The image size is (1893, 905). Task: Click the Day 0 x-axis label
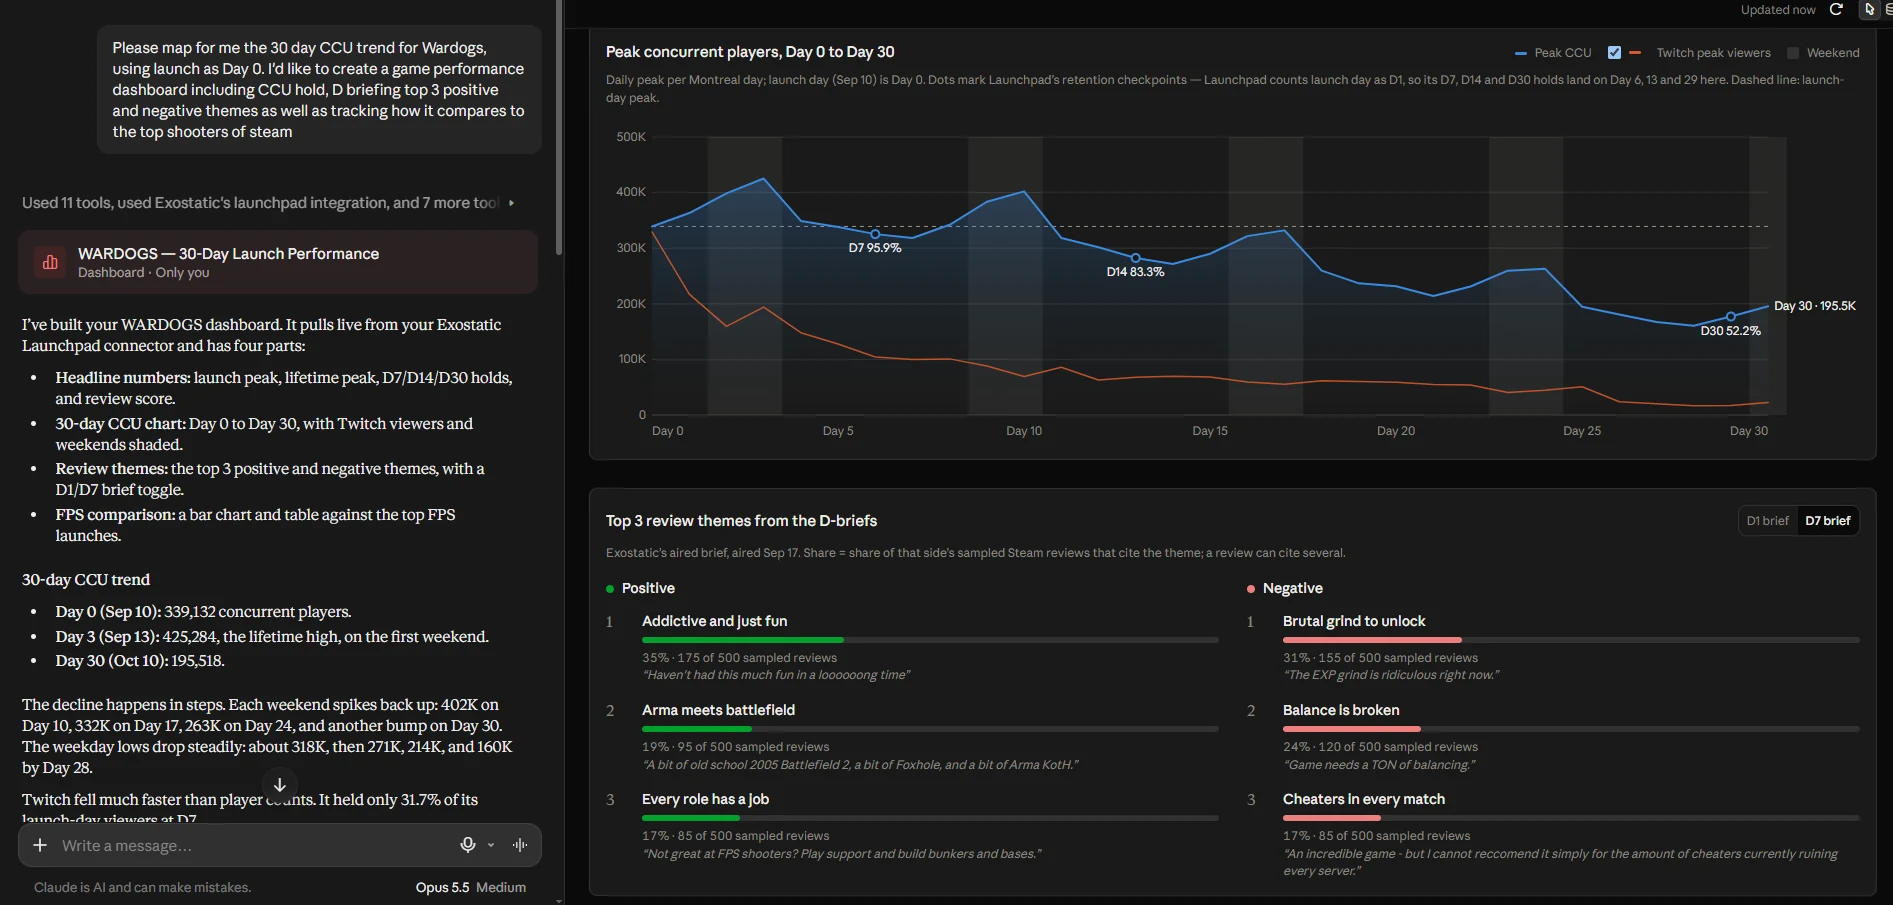(667, 431)
